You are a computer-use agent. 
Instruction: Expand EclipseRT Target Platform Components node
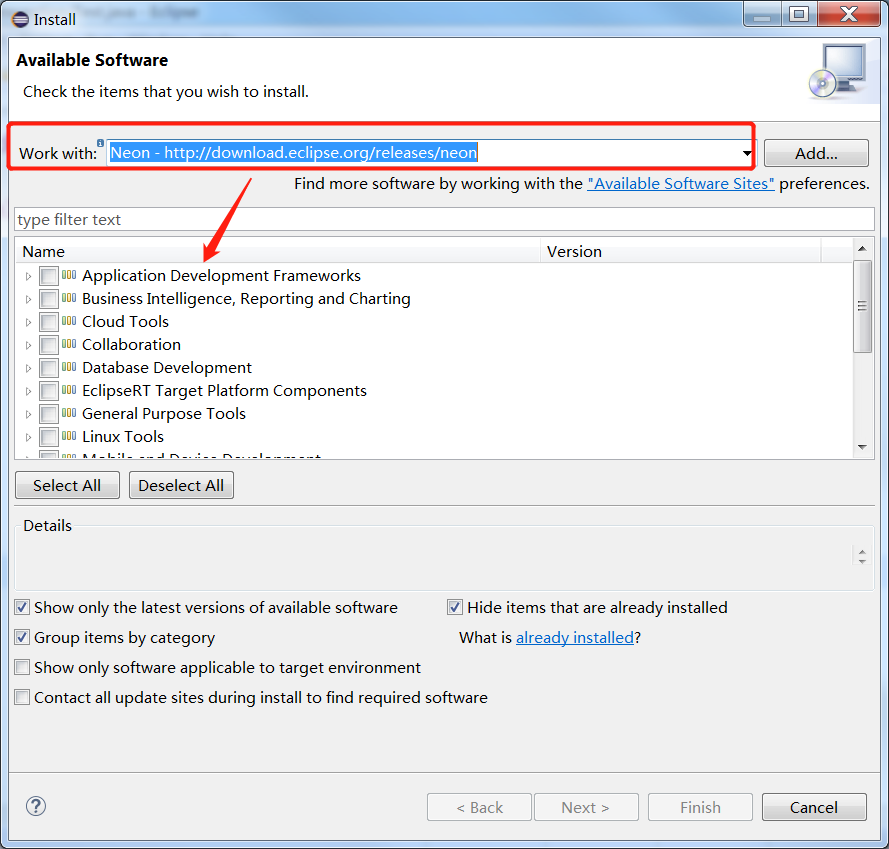pos(28,391)
